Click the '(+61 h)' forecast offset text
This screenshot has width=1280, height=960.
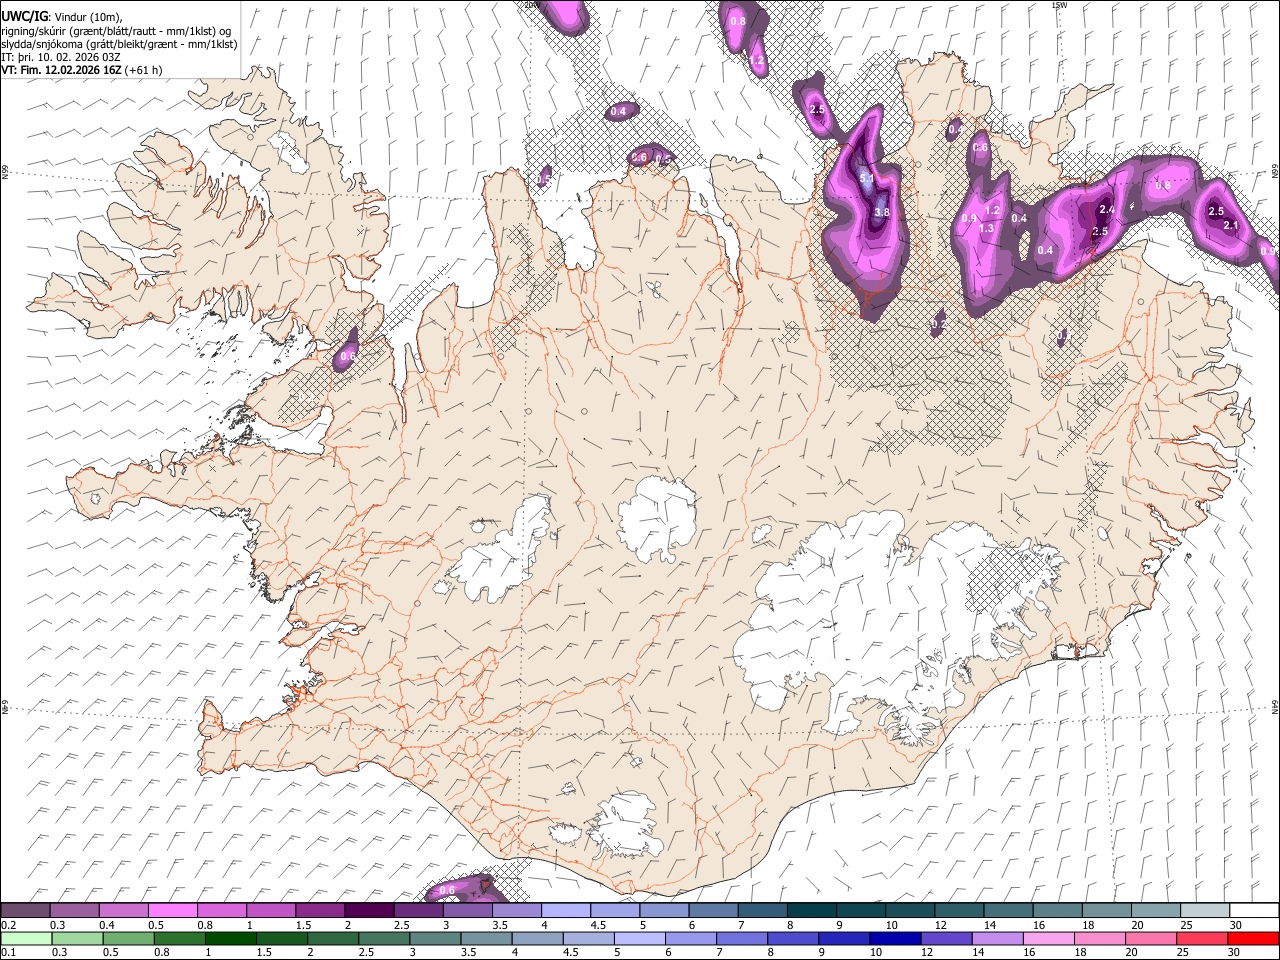[144, 70]
